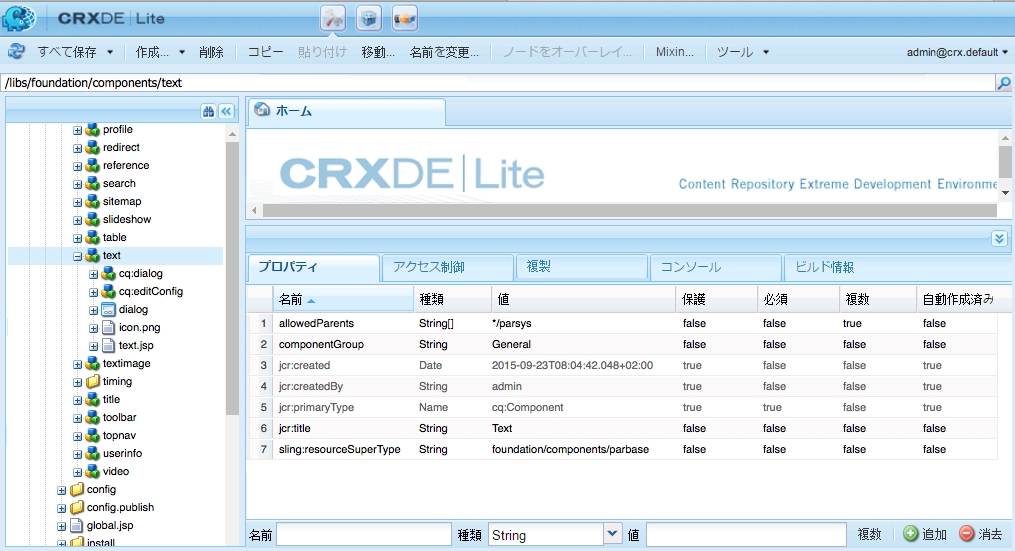Image resolution: width=1015 pixels, height=551 pixels.
Task: Click the path field /libs/foundation/components/text
Action: [x=498, y=83]
